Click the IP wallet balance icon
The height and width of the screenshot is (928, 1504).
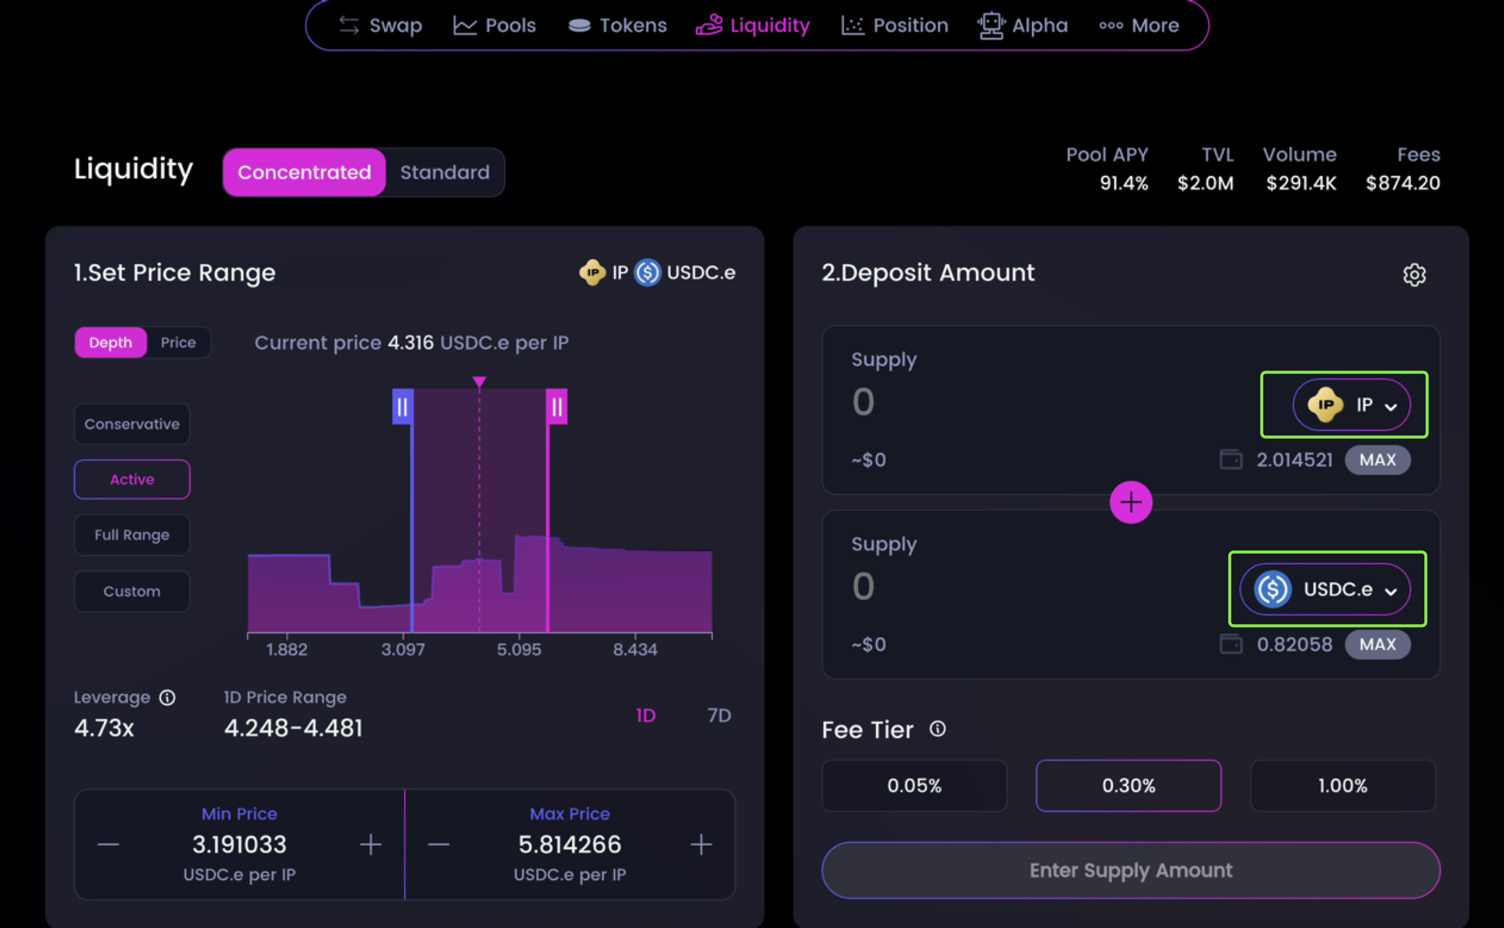pyautogui.click(x=1231, y=460)
